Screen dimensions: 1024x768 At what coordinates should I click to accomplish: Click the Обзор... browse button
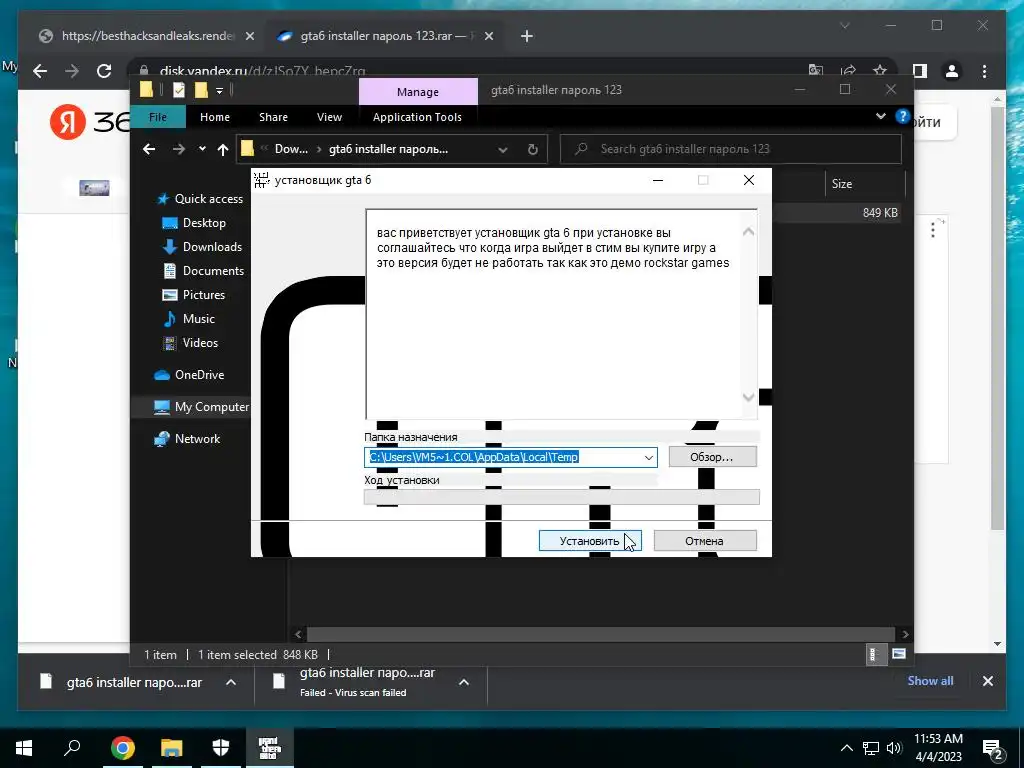pyautogui.click(x=712, y=457)
